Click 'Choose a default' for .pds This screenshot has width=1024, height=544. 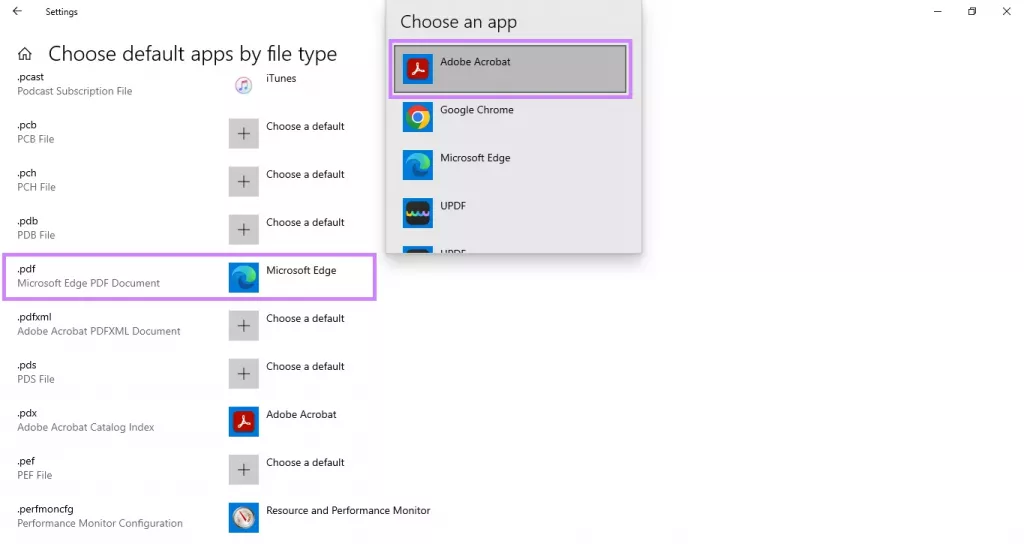(x=305, y=366)
